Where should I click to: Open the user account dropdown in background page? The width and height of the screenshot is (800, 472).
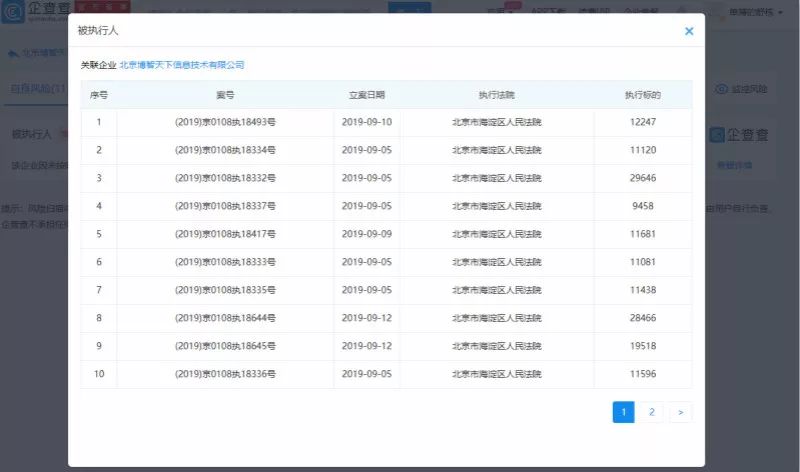point(756,12)
